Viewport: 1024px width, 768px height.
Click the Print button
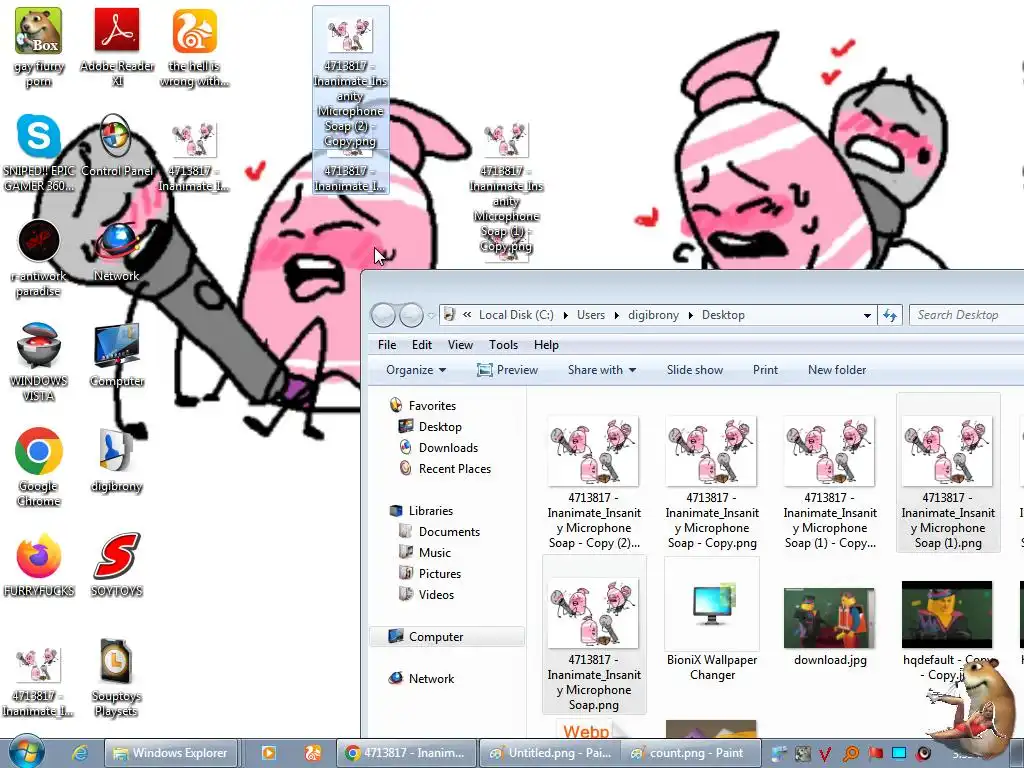click(x=765, y=370)
